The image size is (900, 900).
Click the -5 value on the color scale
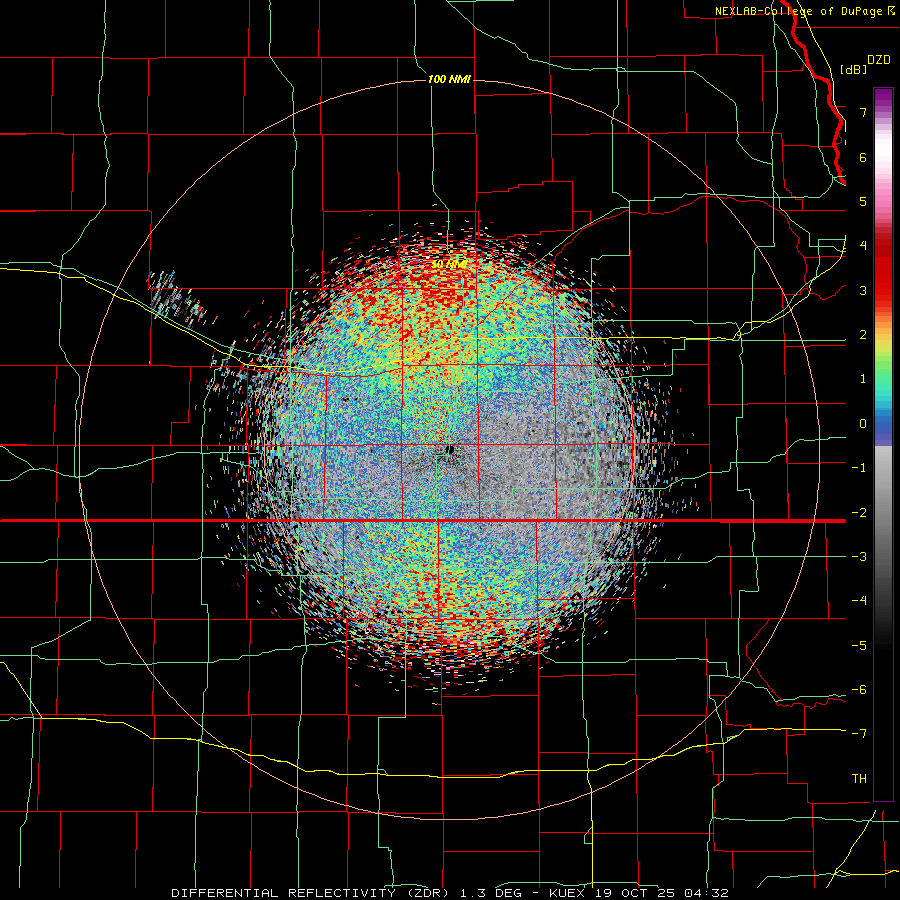click(859, 646)
